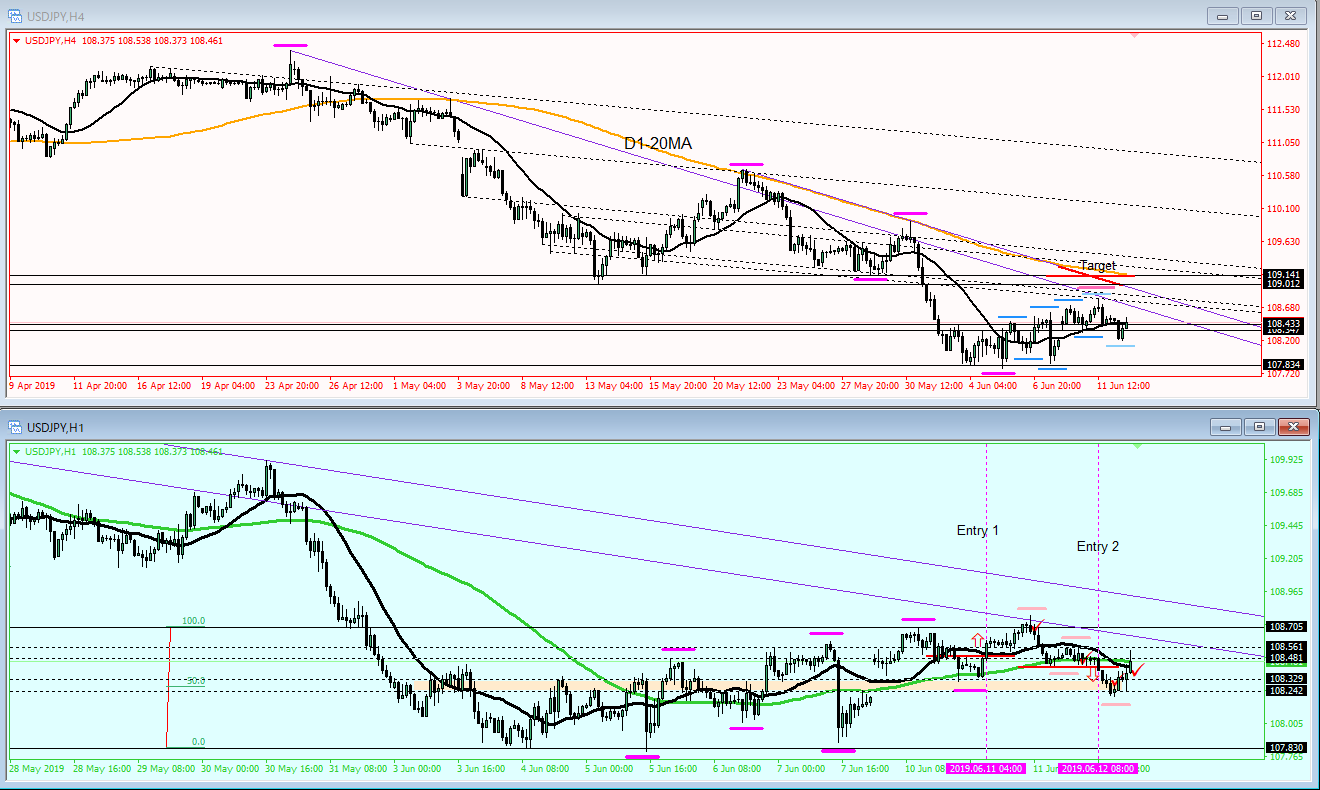
Task: Click the 108.705 price tag on H1
Action: tap(1284, 627)
